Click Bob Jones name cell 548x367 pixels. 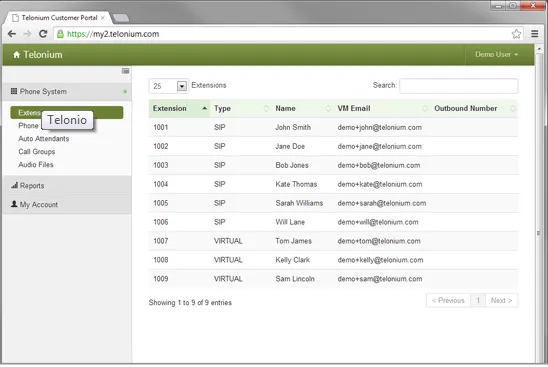[292, 165]
